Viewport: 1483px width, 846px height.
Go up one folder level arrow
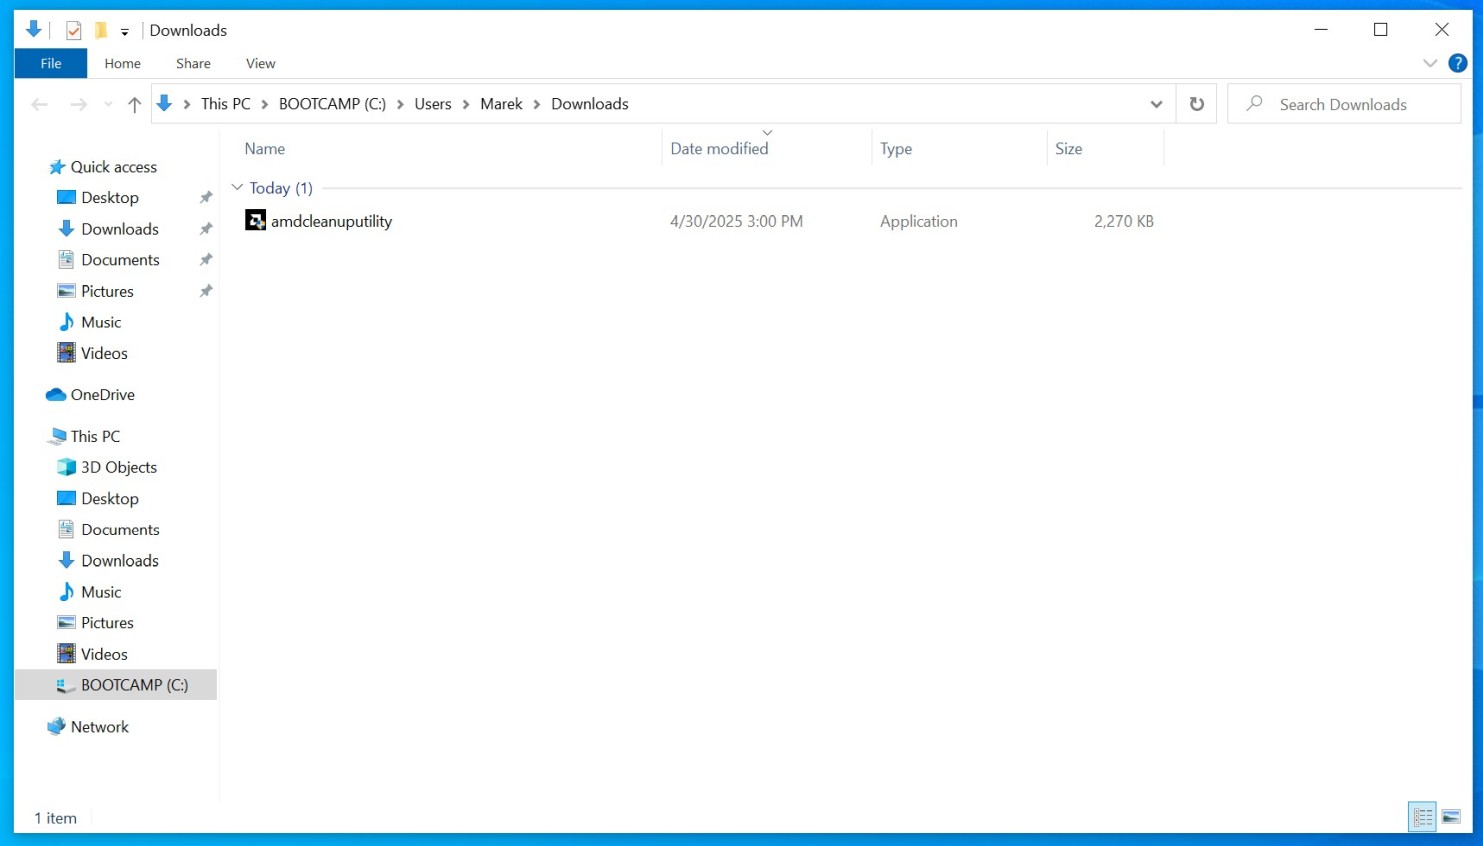pyautogui.click(x=134, y=104)
